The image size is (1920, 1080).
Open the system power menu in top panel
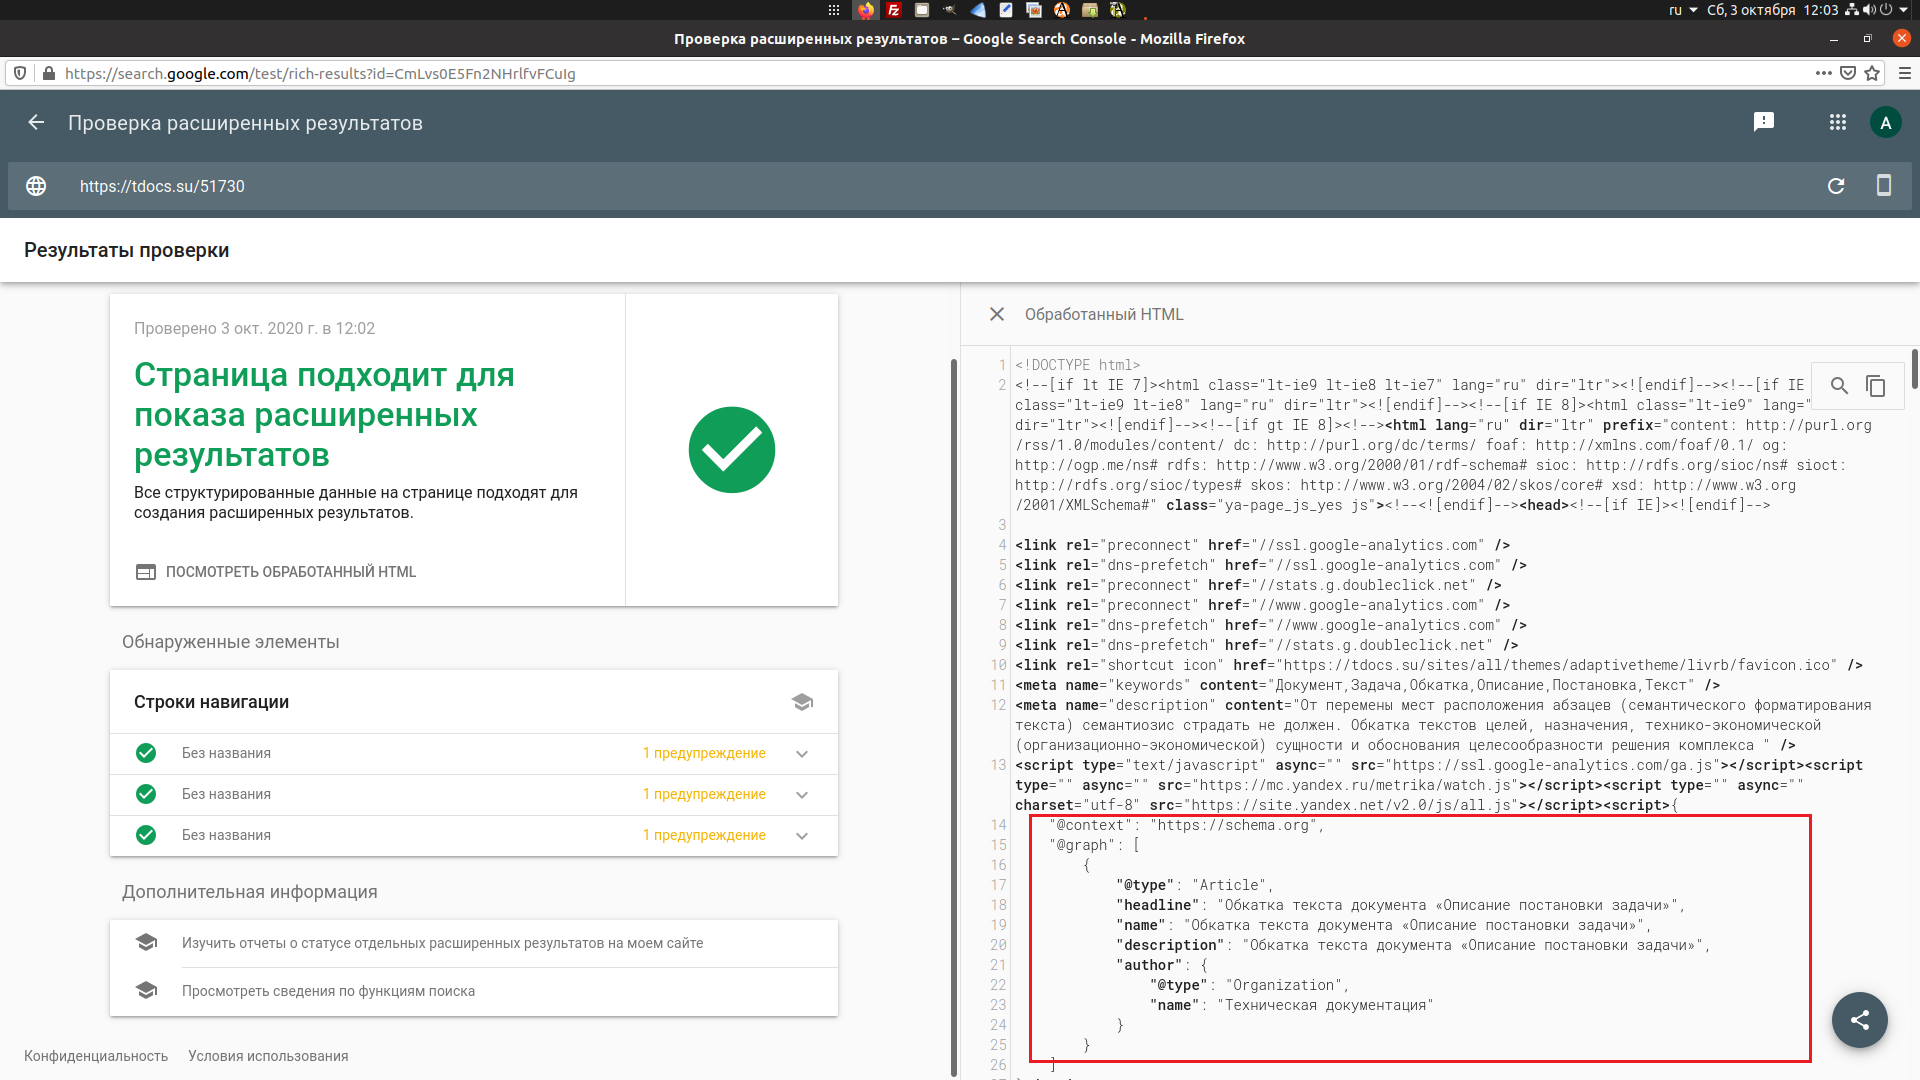tap(1893, 10)
